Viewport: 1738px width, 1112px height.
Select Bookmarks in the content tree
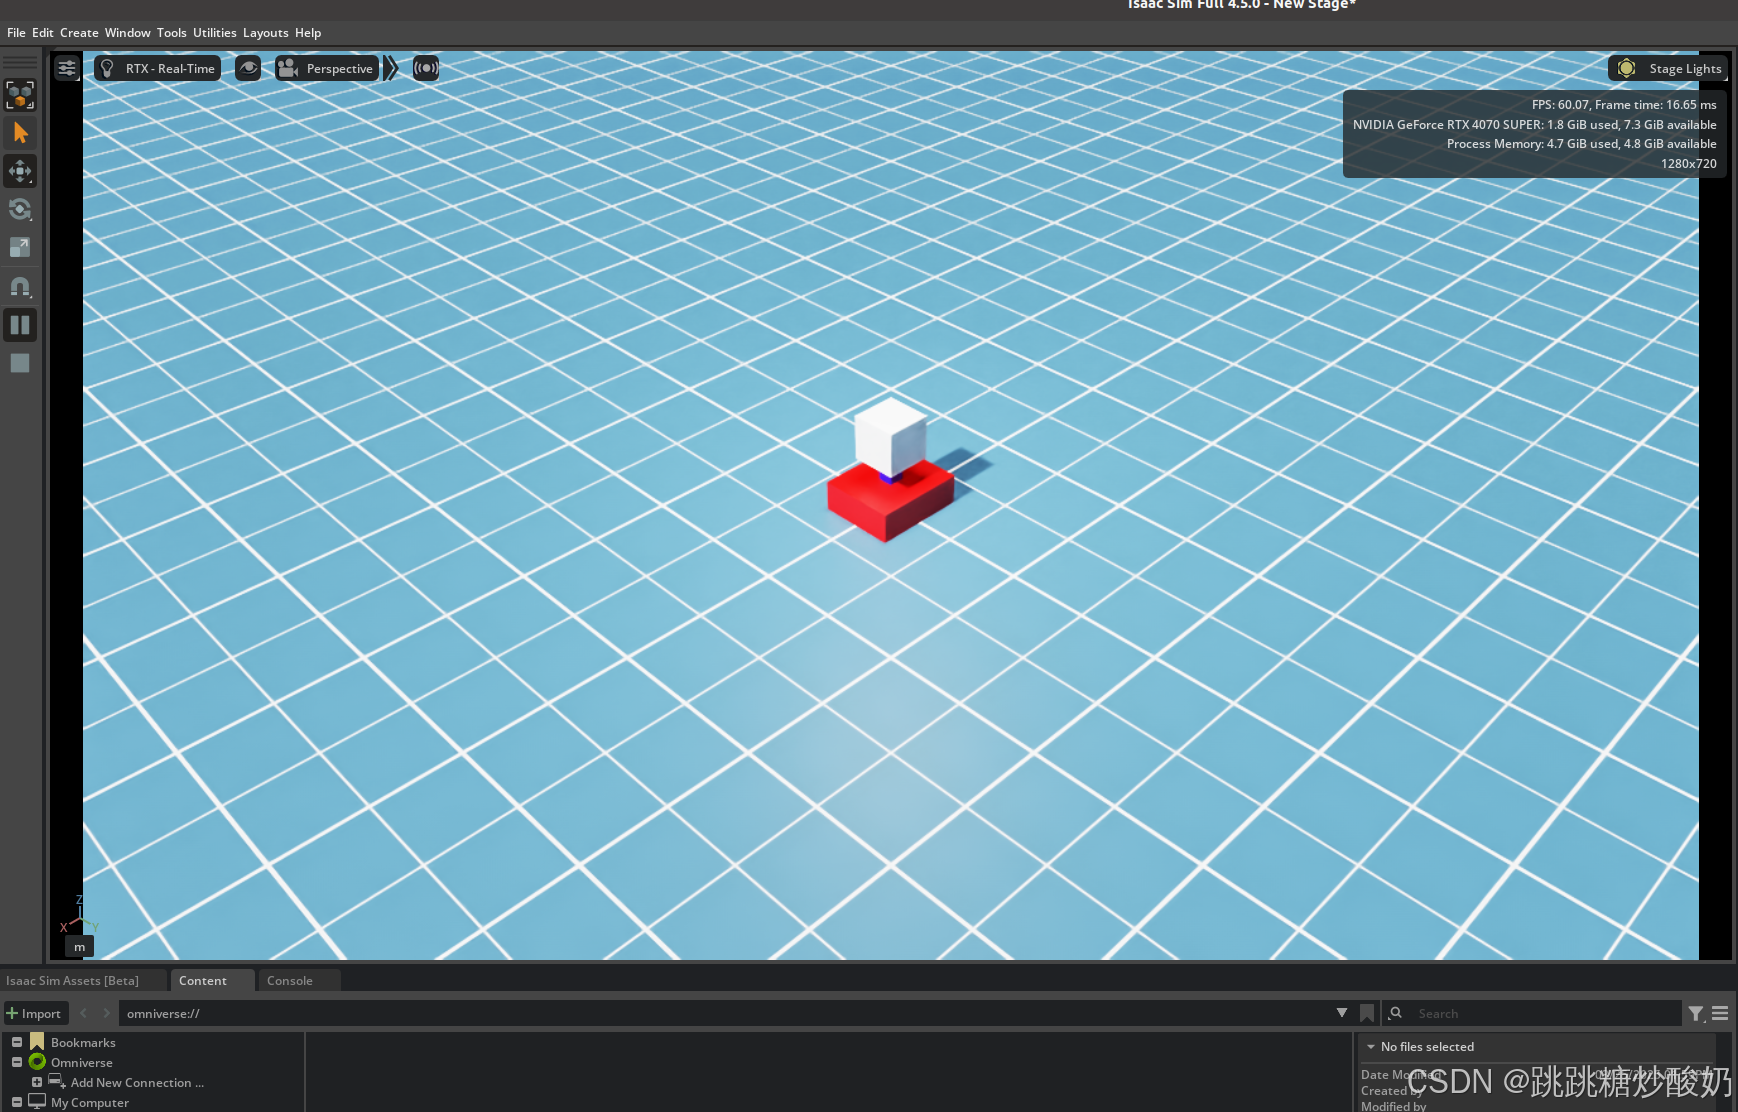coord(83,1043)
